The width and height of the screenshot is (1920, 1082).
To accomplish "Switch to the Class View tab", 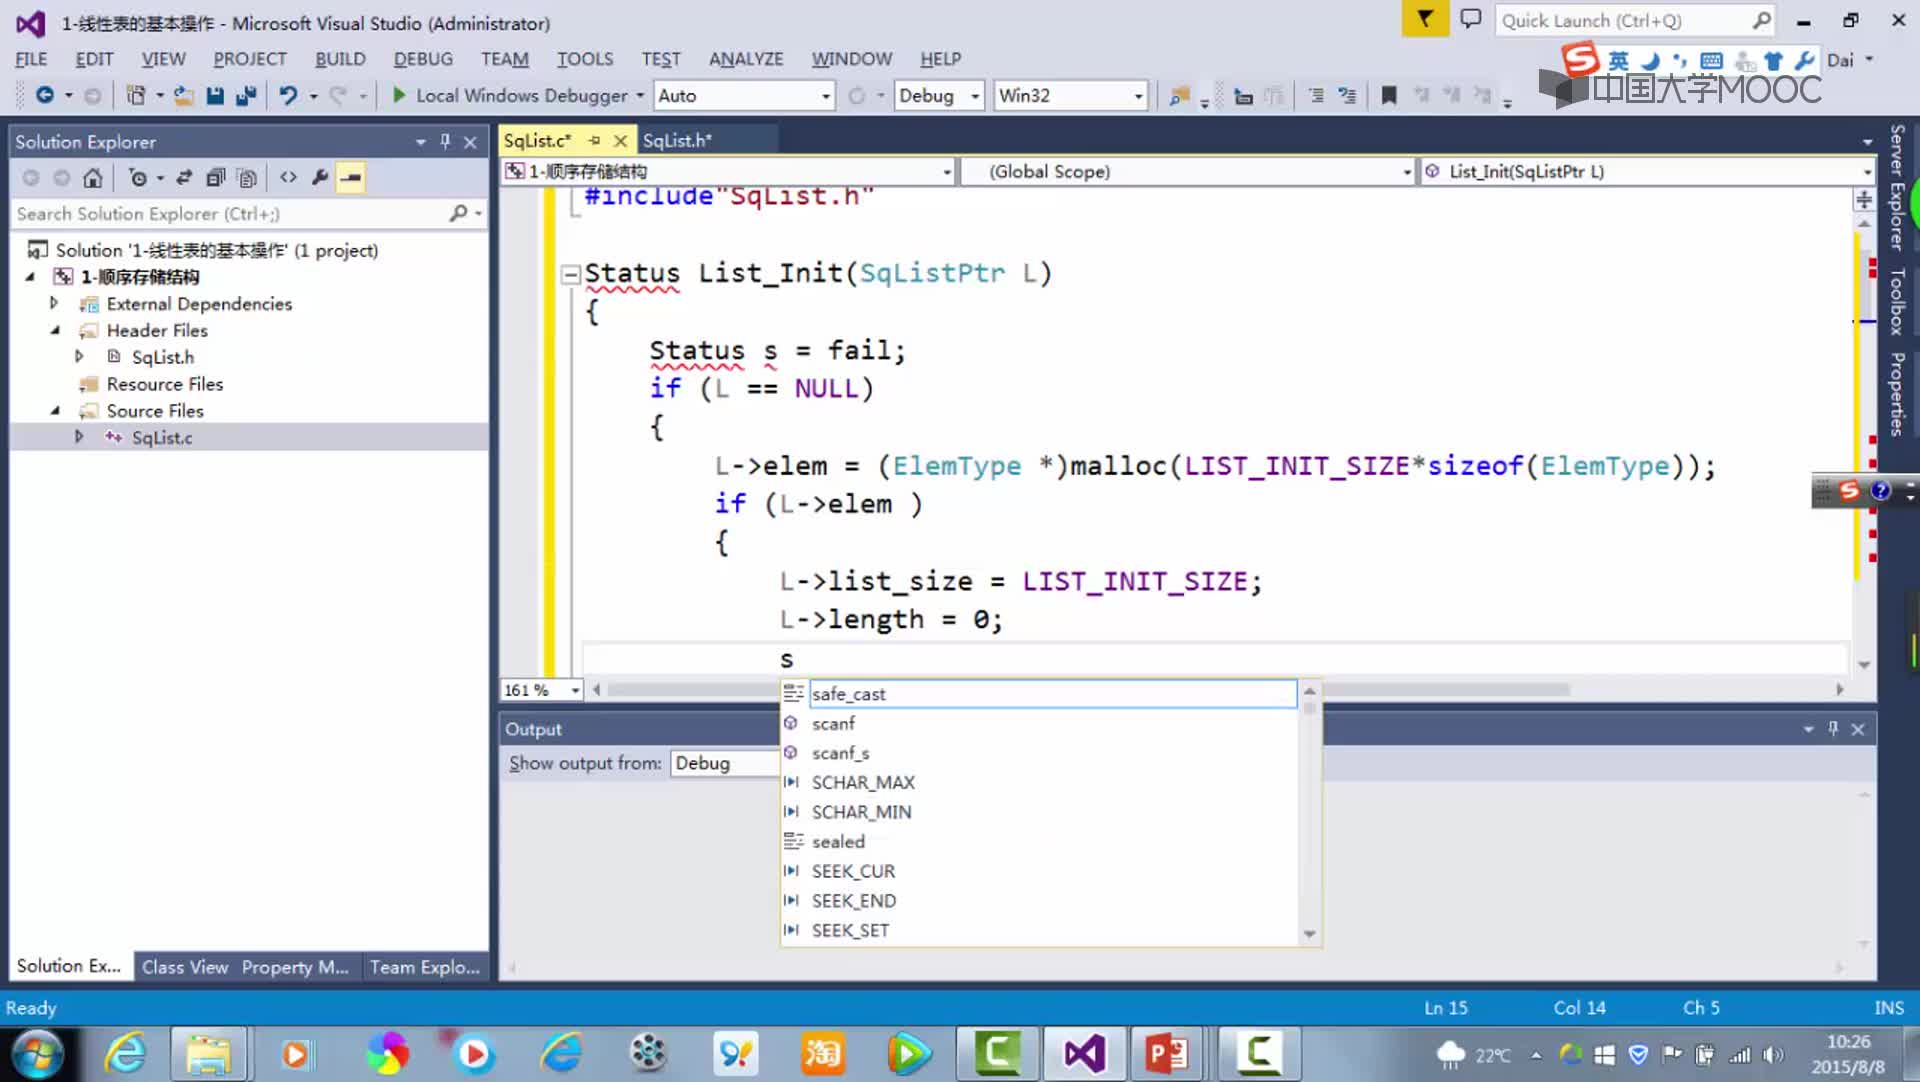I will click(x=185, y=967).
